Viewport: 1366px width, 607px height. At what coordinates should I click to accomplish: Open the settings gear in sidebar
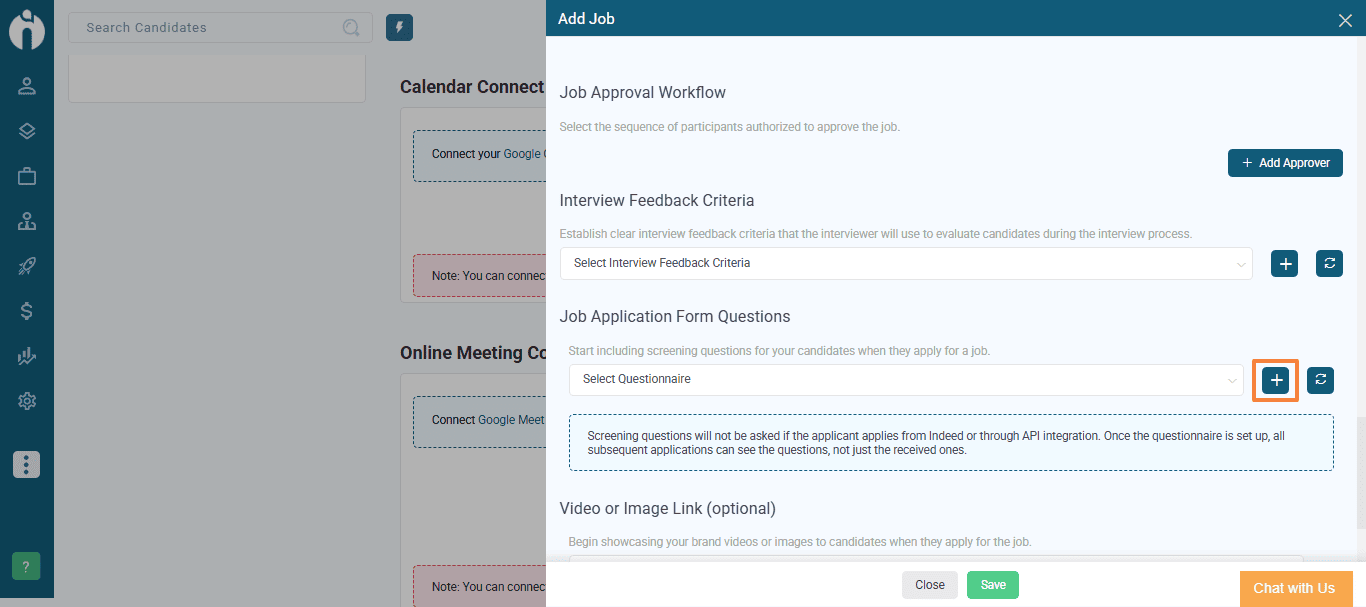tap(27, 401)
